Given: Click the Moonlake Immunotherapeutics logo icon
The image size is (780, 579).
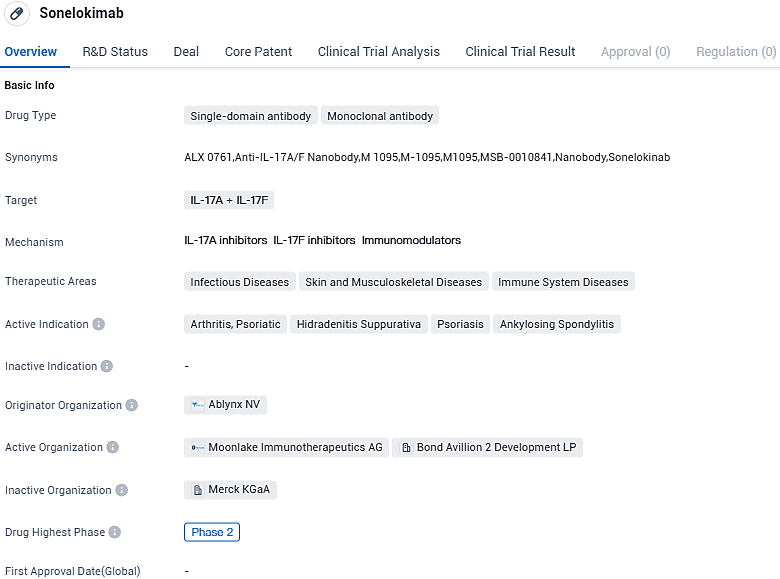Looking at the screenshot, I should click(x=198, y=448).
